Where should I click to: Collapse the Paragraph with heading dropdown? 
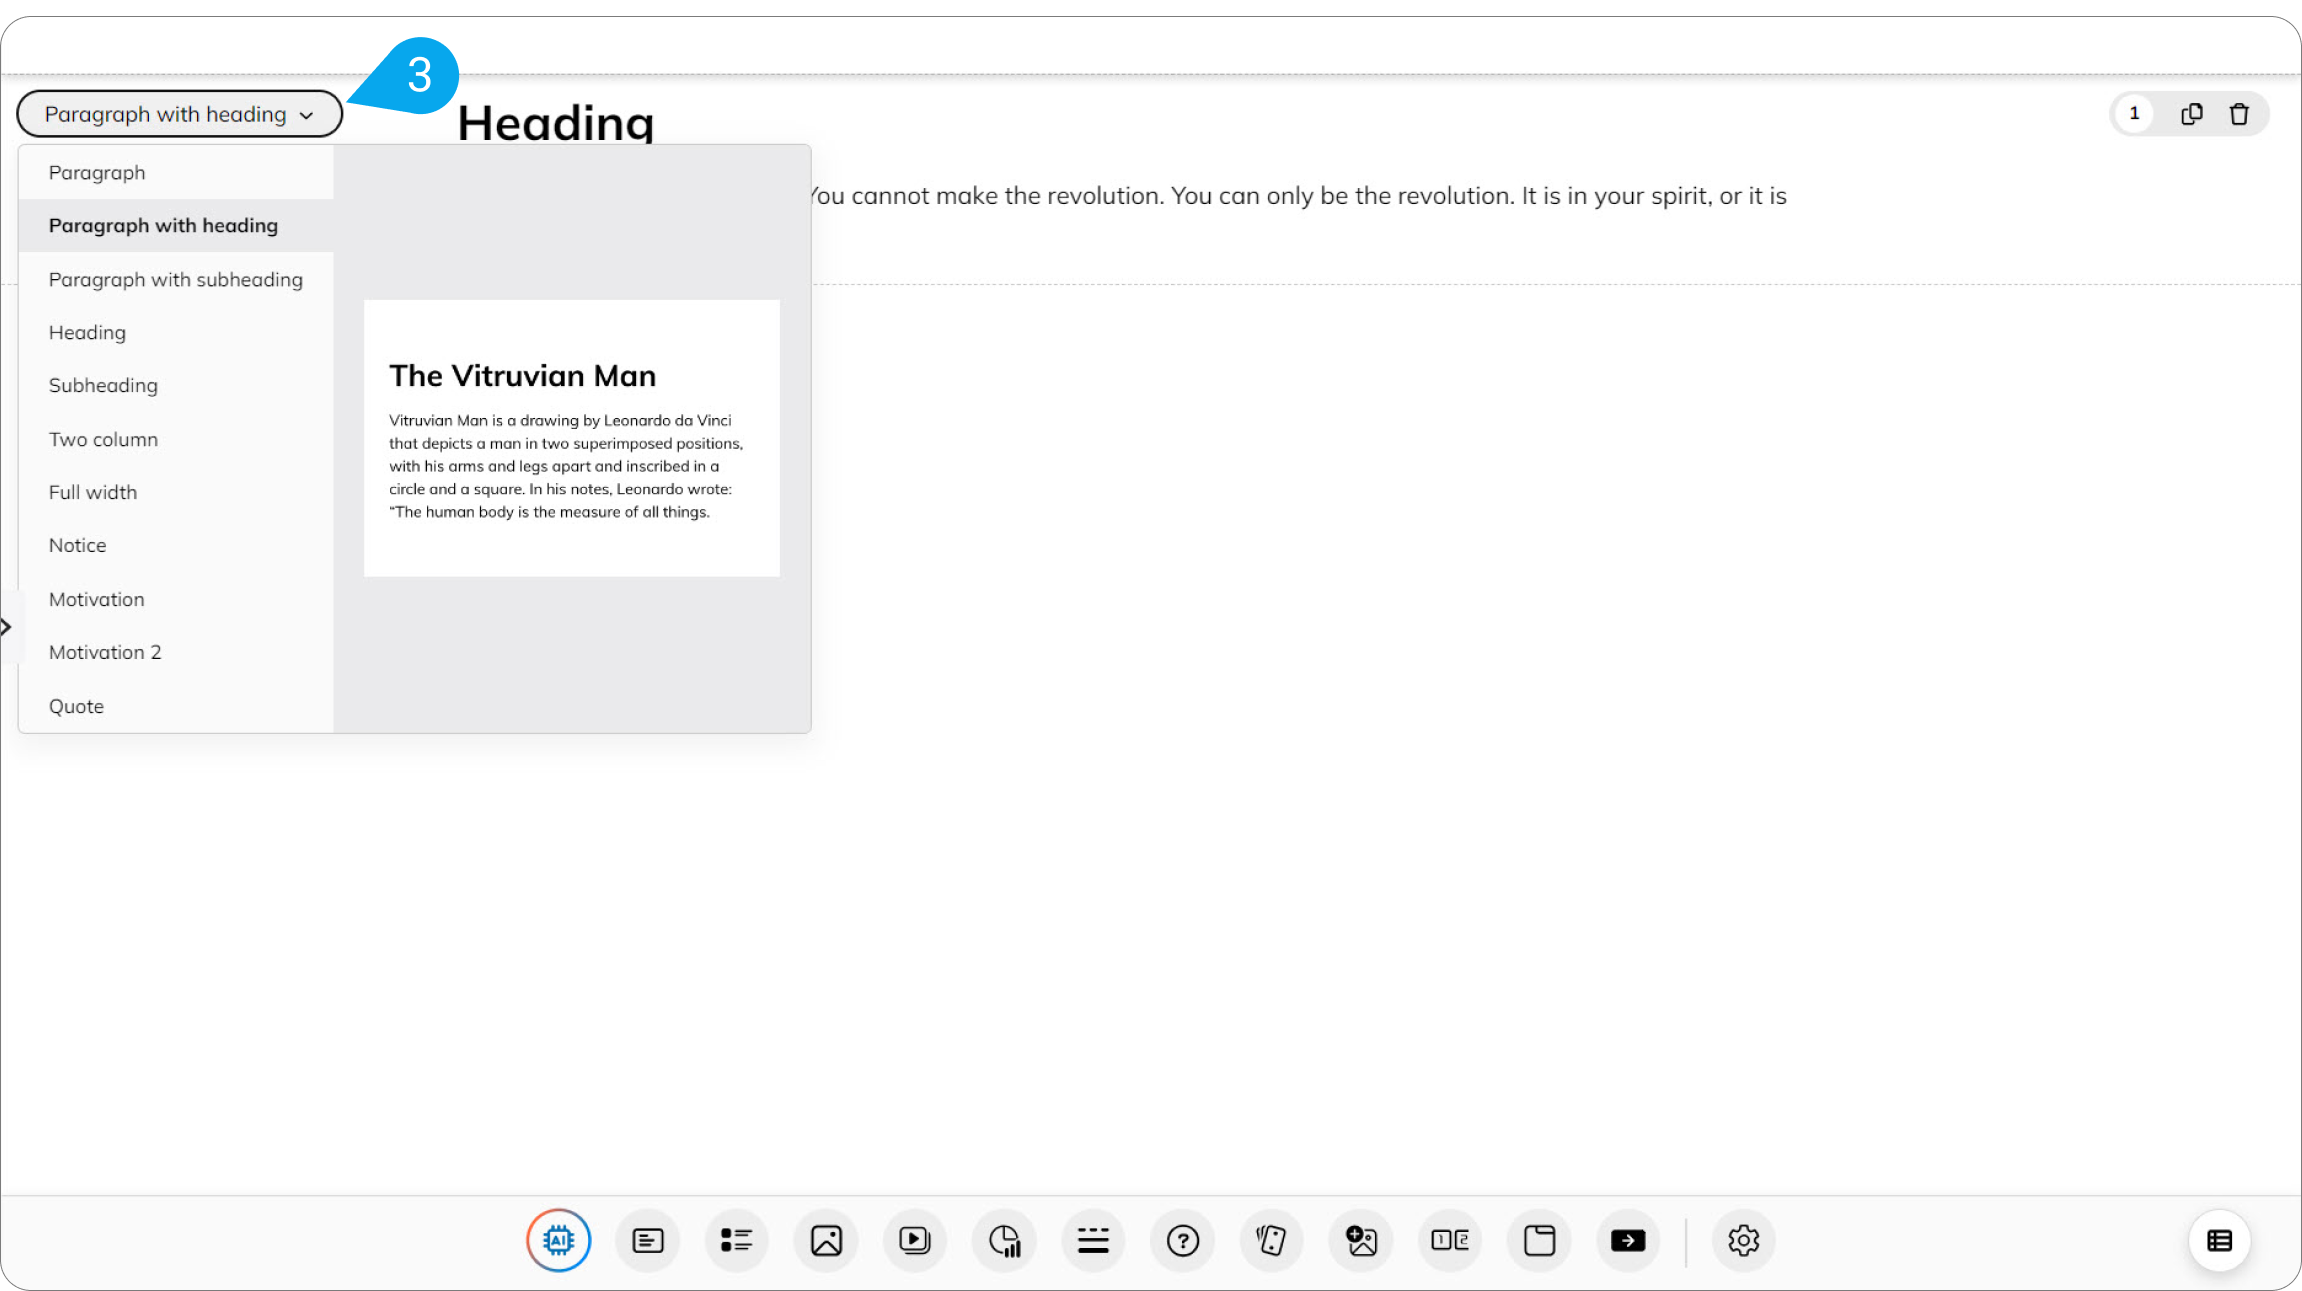pos(180,114)
